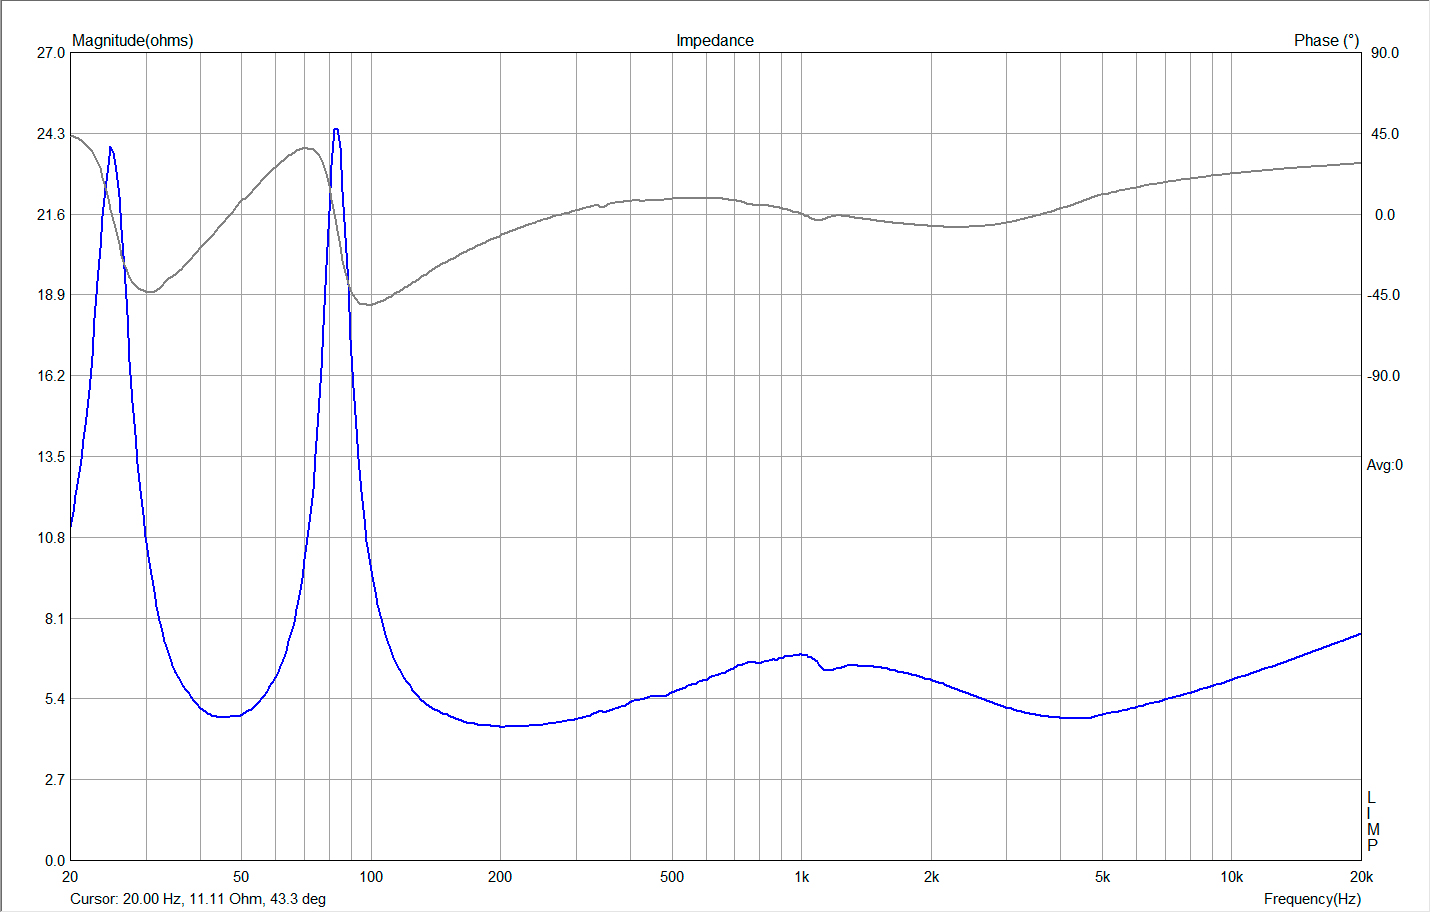Click the "20k" frequency axis tick label
The height and width of the screenshot is (912, 1431).
(x=1361, y=877)
